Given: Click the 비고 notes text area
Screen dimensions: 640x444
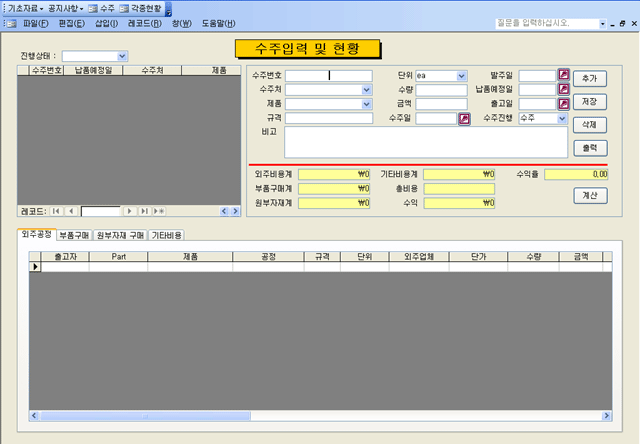Looking at the screenshot, I should pyautogui.click(x=426, y=142).
